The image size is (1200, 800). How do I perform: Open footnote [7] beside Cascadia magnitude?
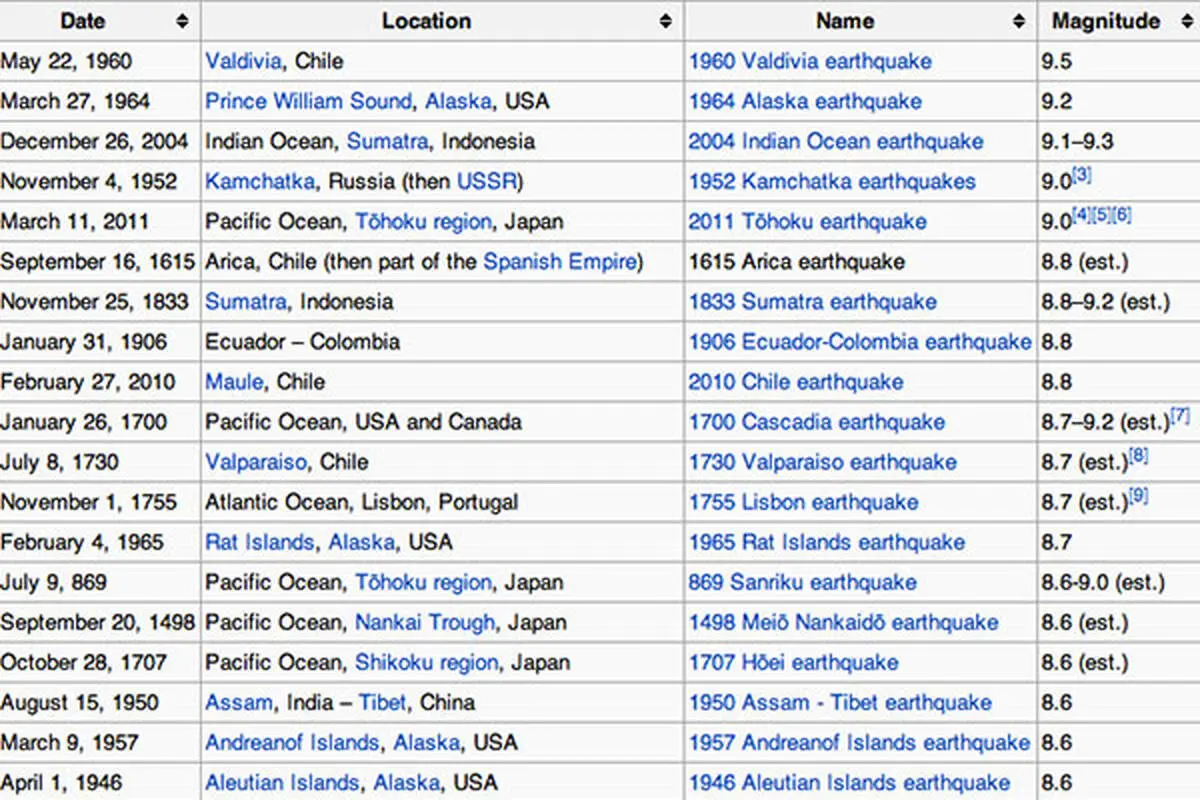point(1180,415)
